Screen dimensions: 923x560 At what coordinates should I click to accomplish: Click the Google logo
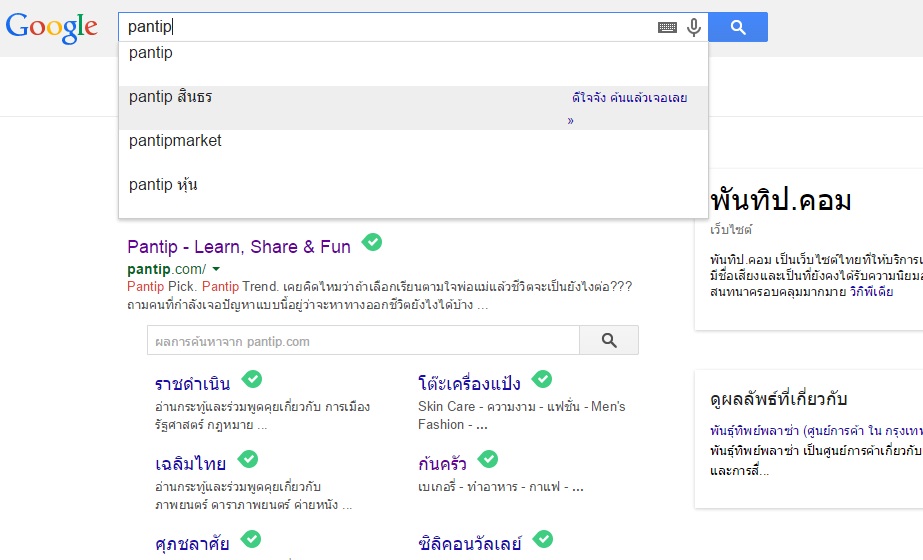[x=52, y=28]
